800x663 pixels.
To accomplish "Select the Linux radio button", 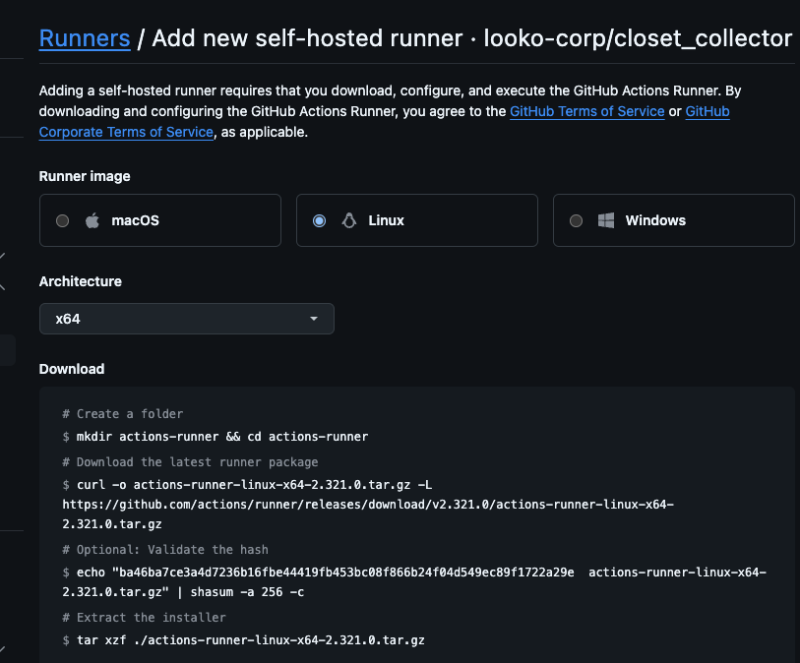I will [x=319, y=221].
